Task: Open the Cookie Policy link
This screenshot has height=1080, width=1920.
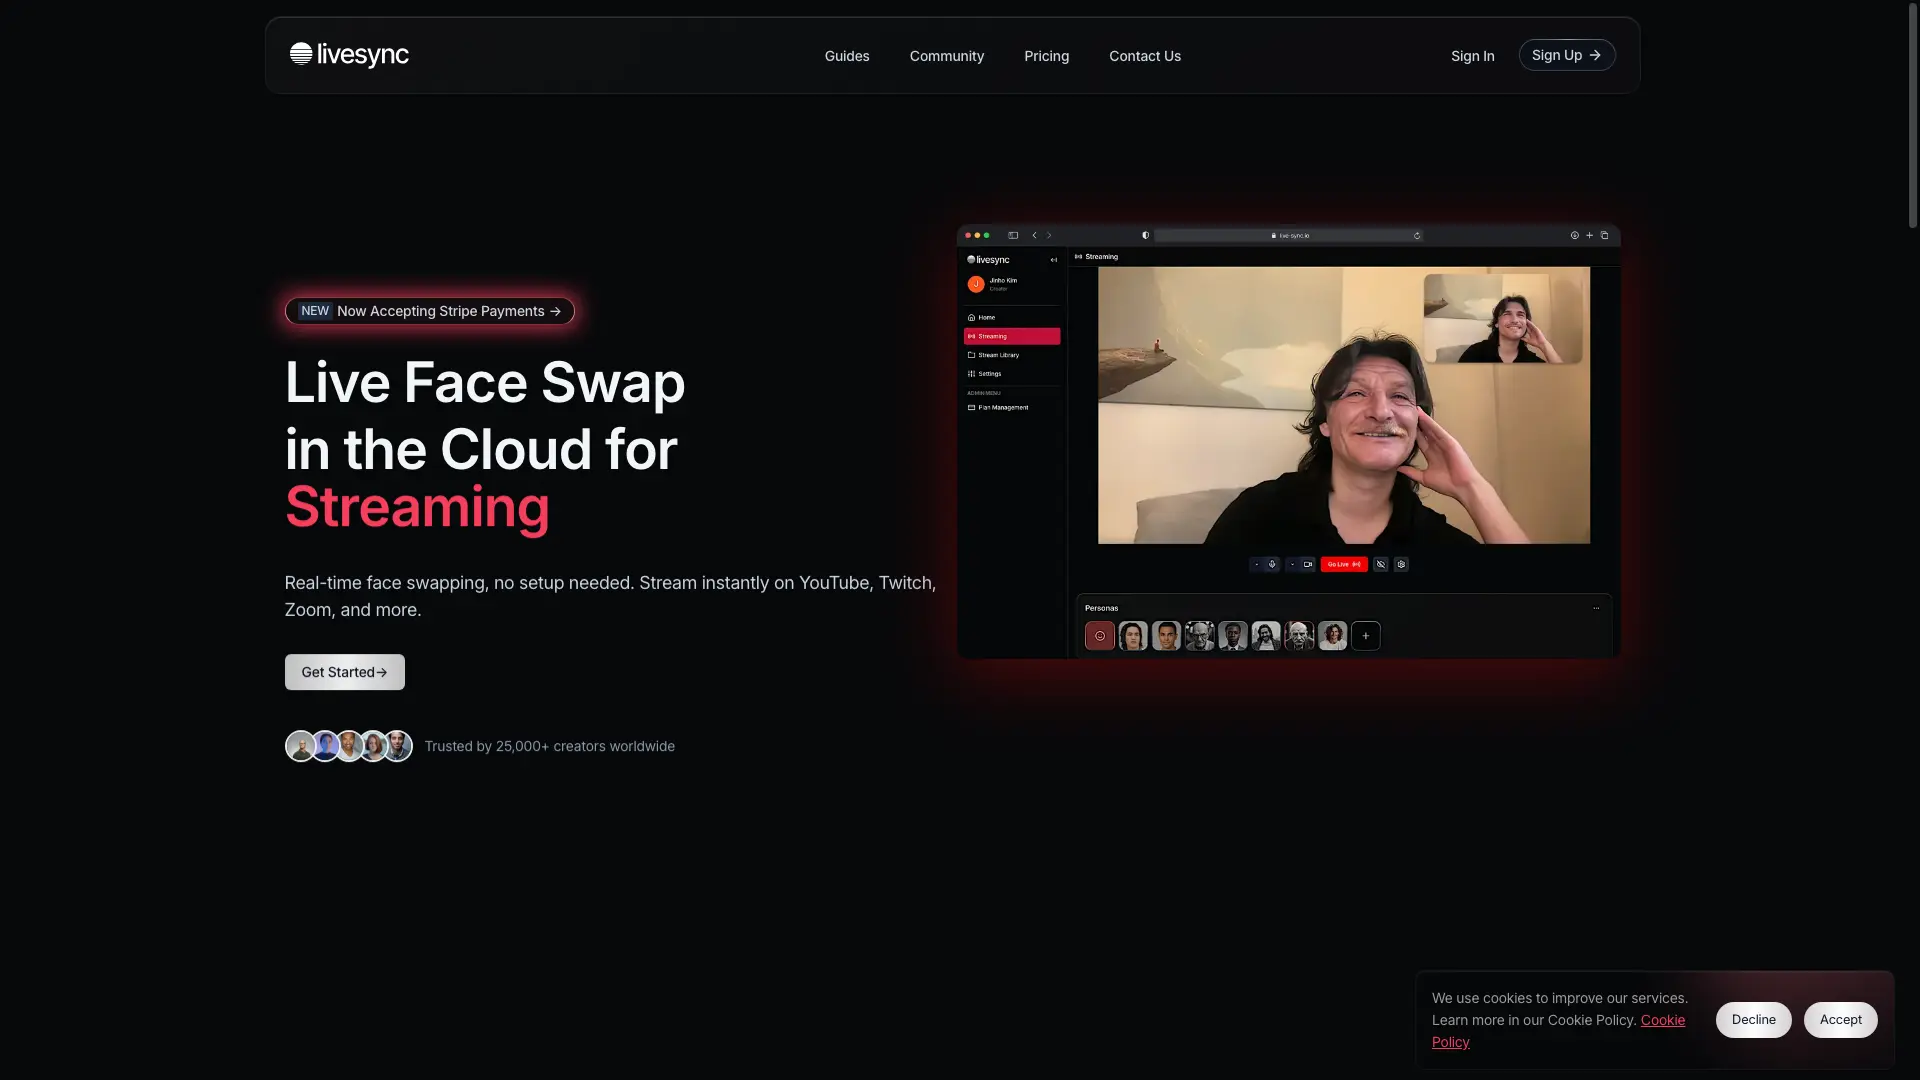Action: click(1558, 1031)
